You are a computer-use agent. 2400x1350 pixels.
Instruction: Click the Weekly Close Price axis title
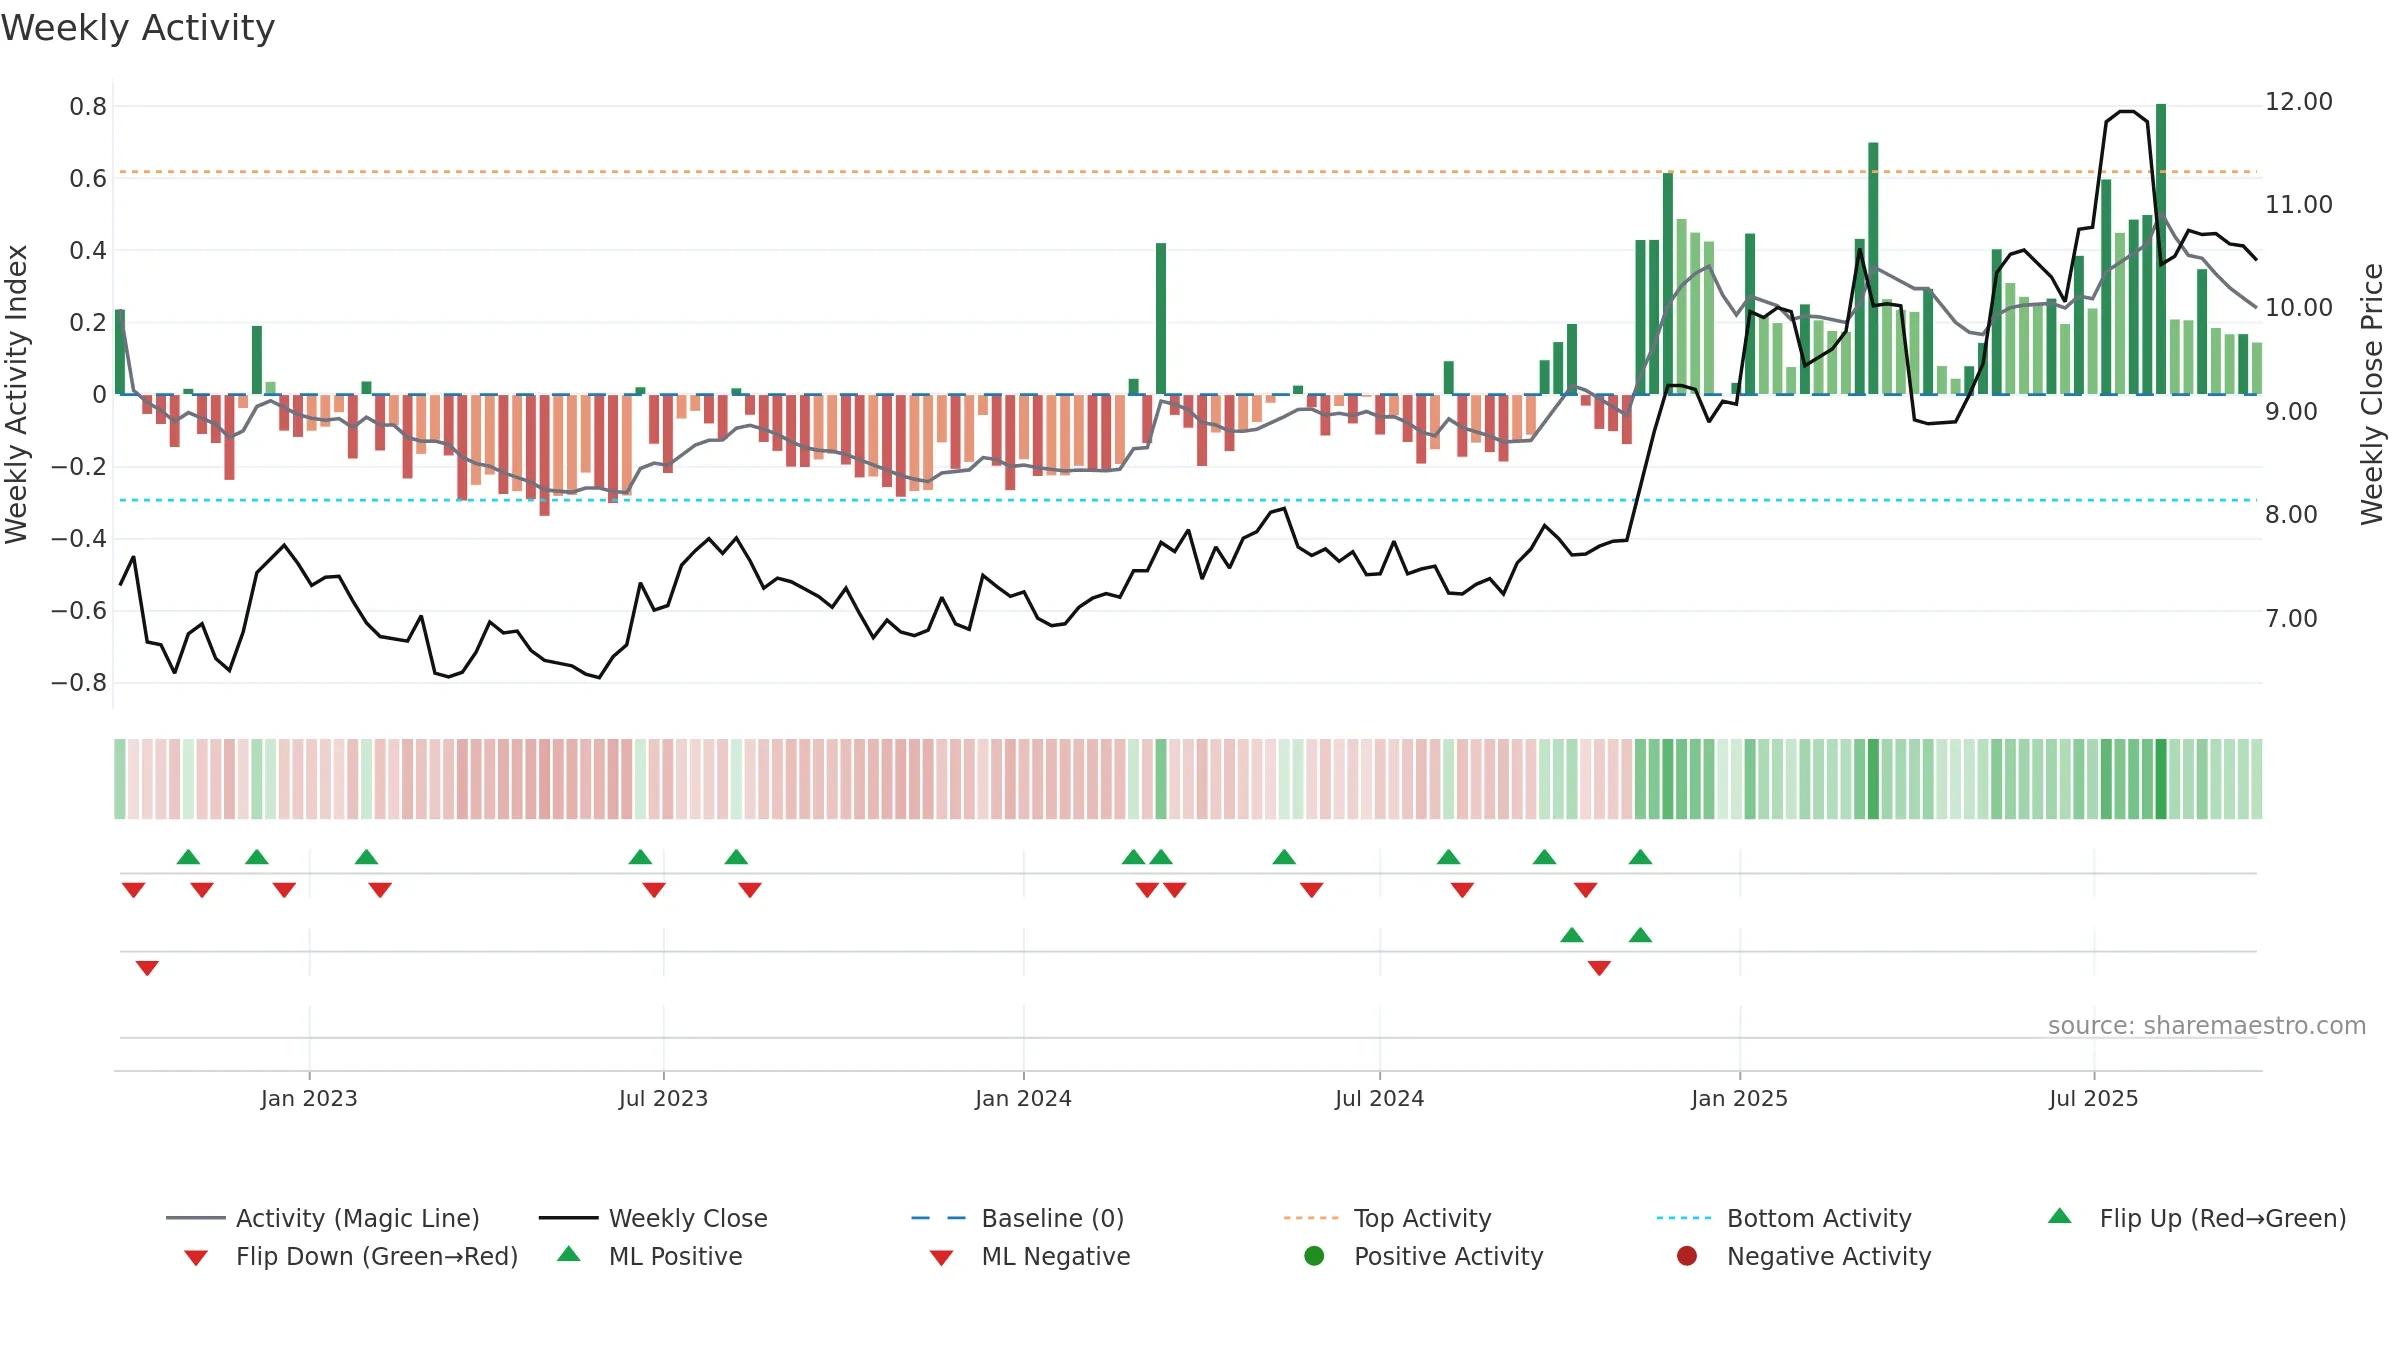click(2372, 394)
